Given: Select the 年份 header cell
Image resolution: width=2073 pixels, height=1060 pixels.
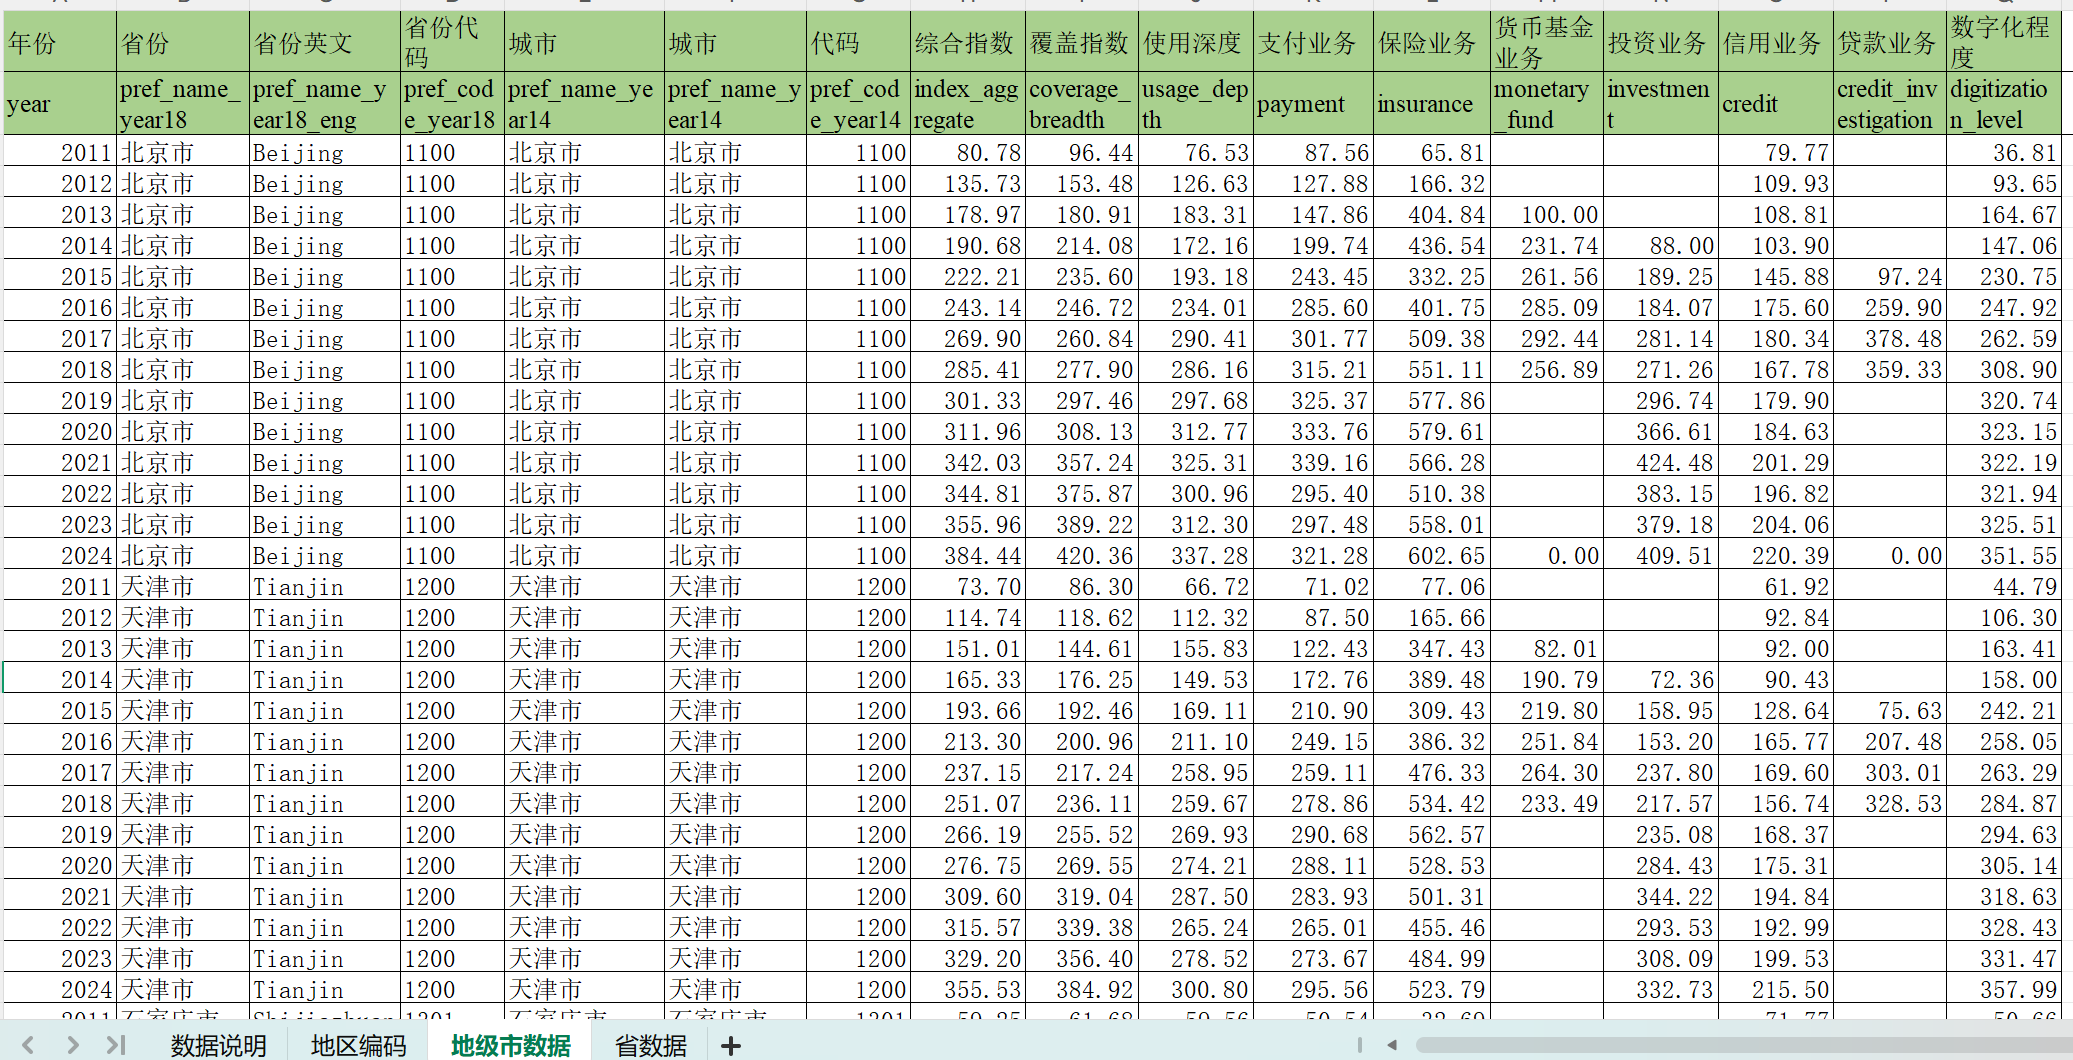Looking at the screenshot, I should (x=60, y=42).
